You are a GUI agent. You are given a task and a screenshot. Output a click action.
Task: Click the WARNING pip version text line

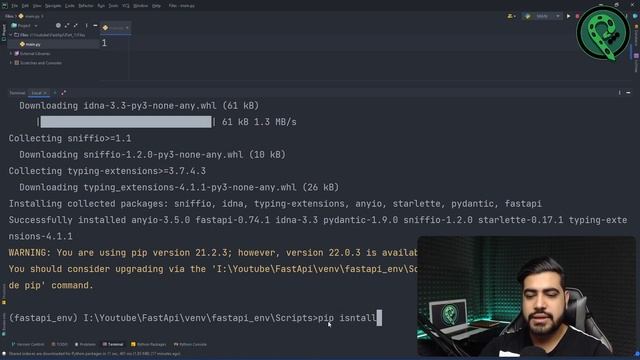213,253
